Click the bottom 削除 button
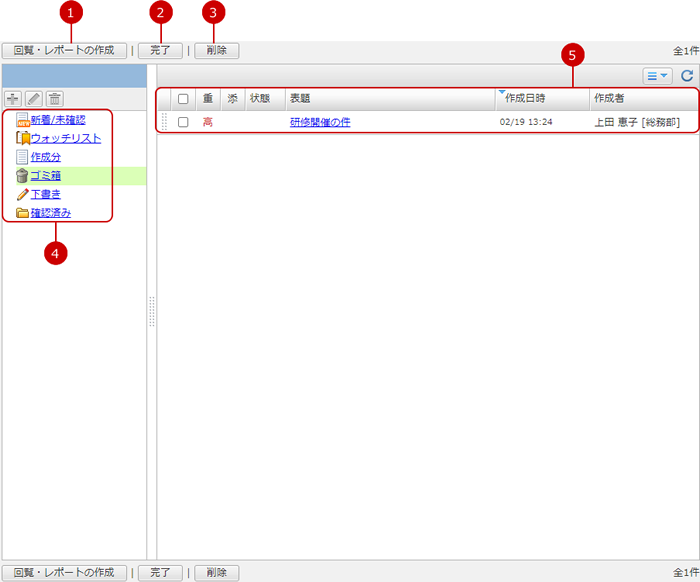The image size is (700, 582). (217, 573)
